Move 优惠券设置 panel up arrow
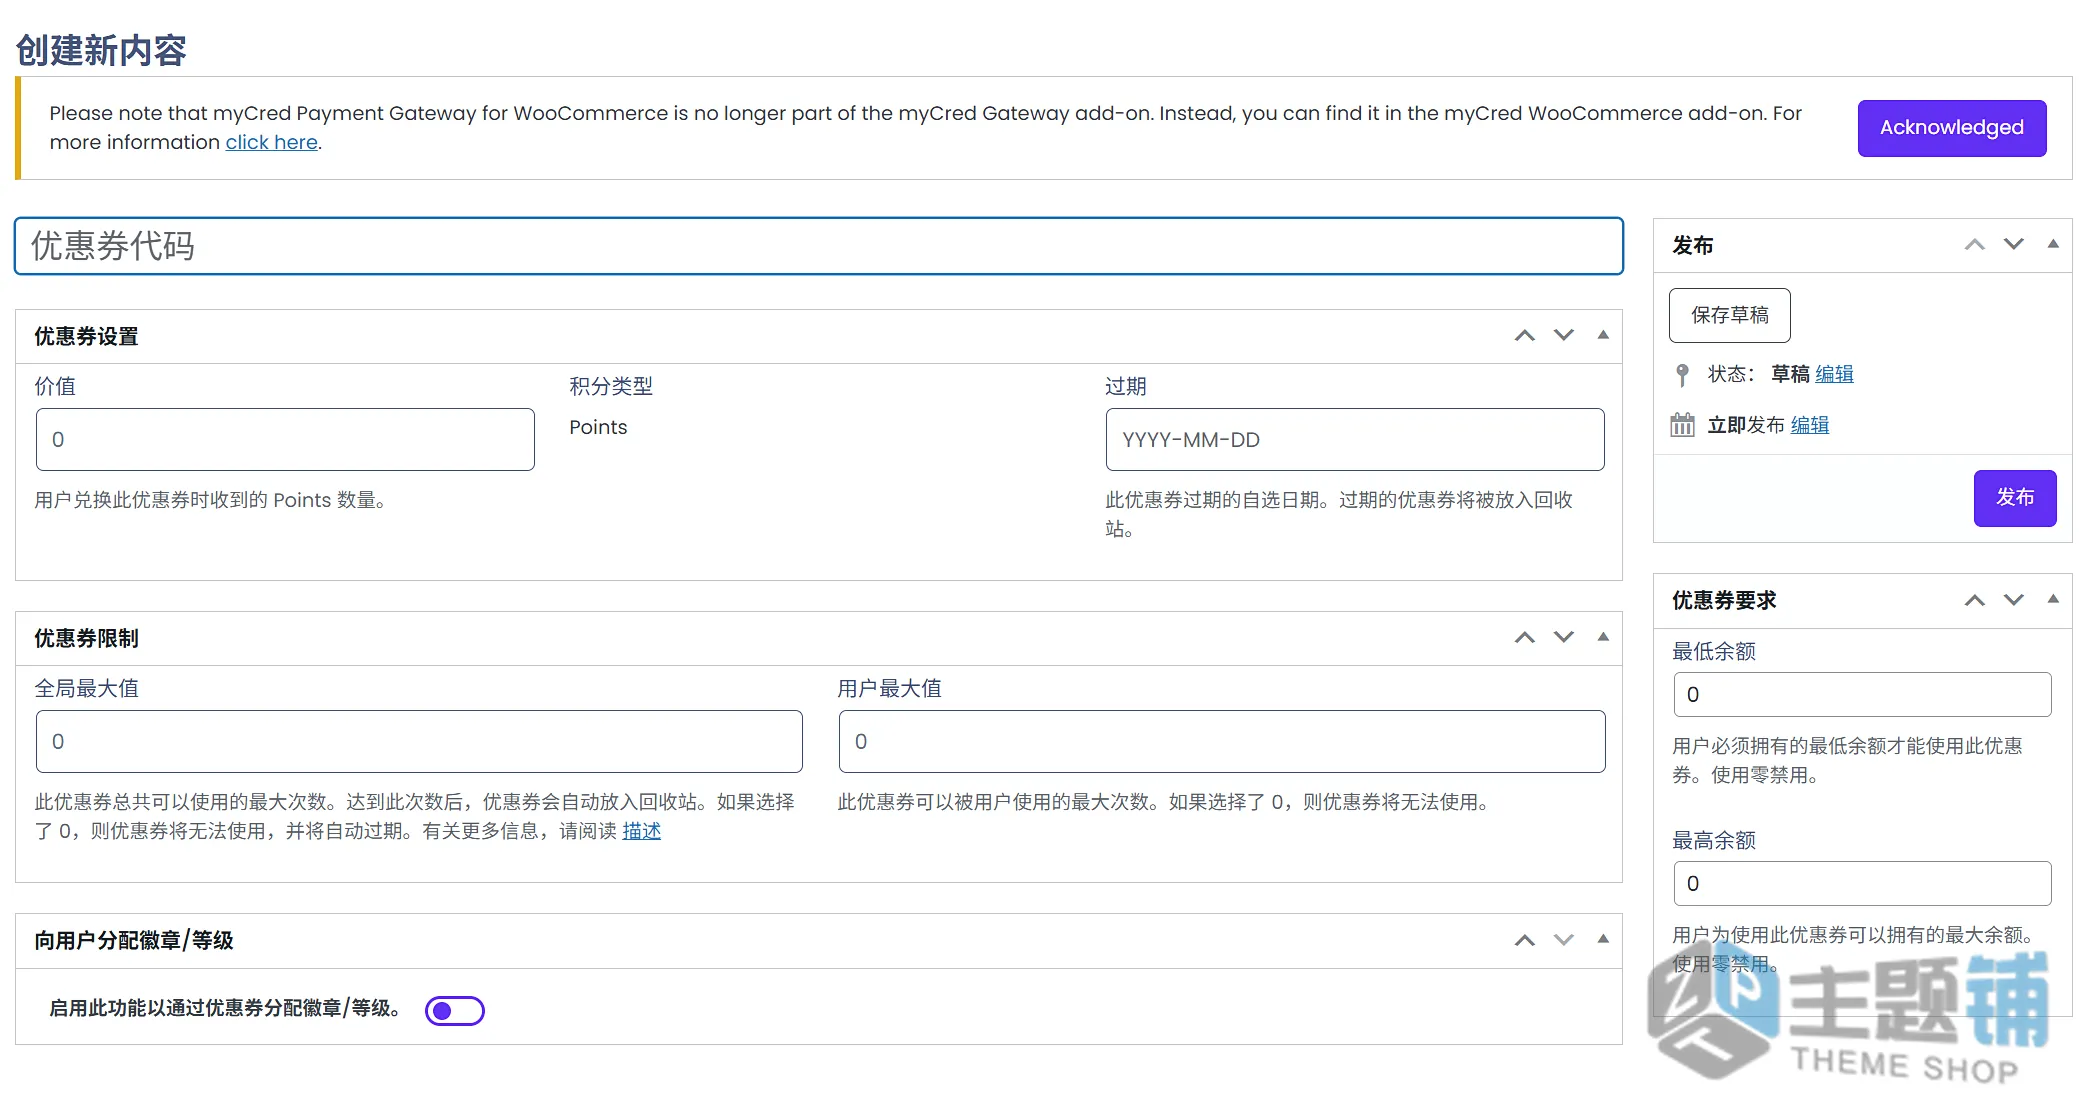2079x1116 pixels. tap(1524, 336)
